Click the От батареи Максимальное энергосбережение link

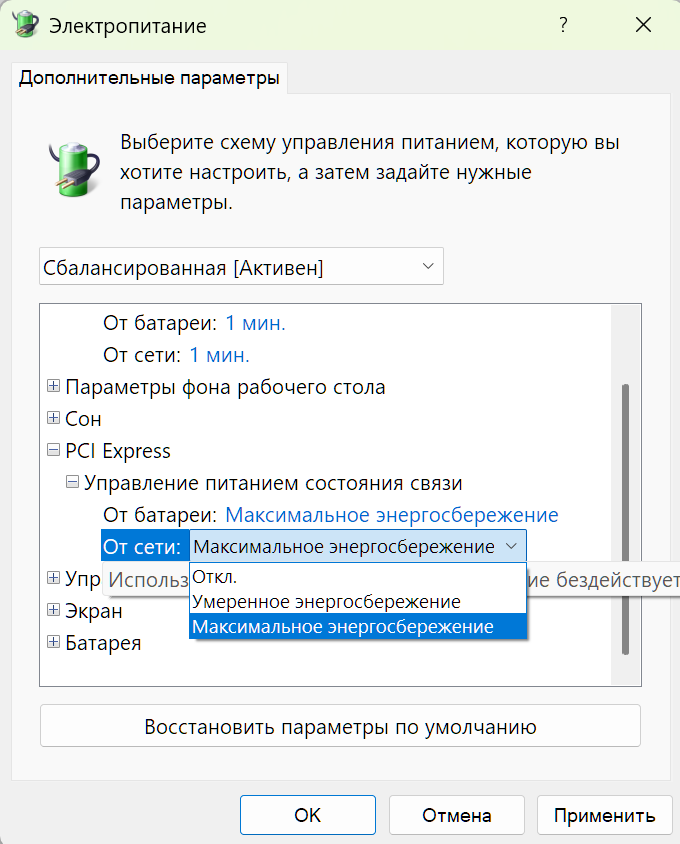point(391,515)
